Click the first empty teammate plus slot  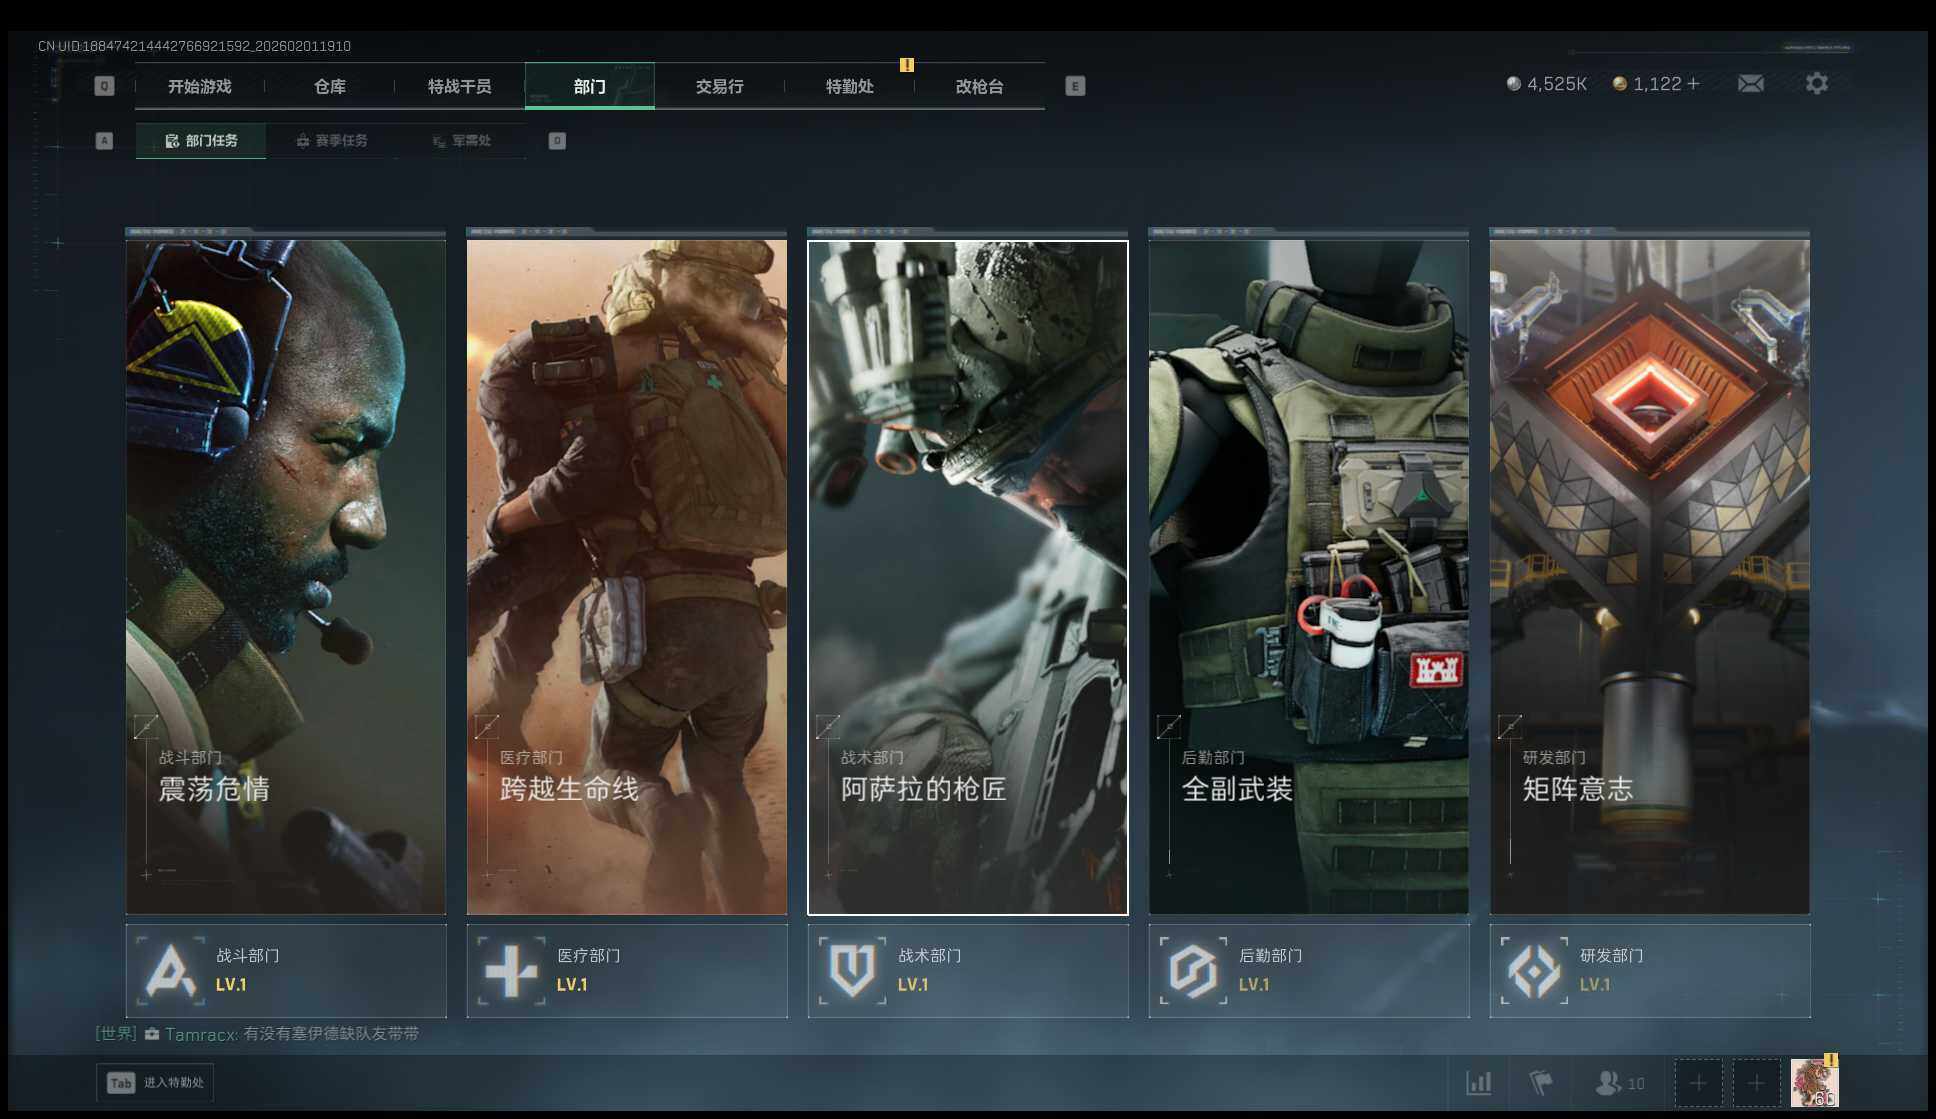(x=1698, y=1083)
